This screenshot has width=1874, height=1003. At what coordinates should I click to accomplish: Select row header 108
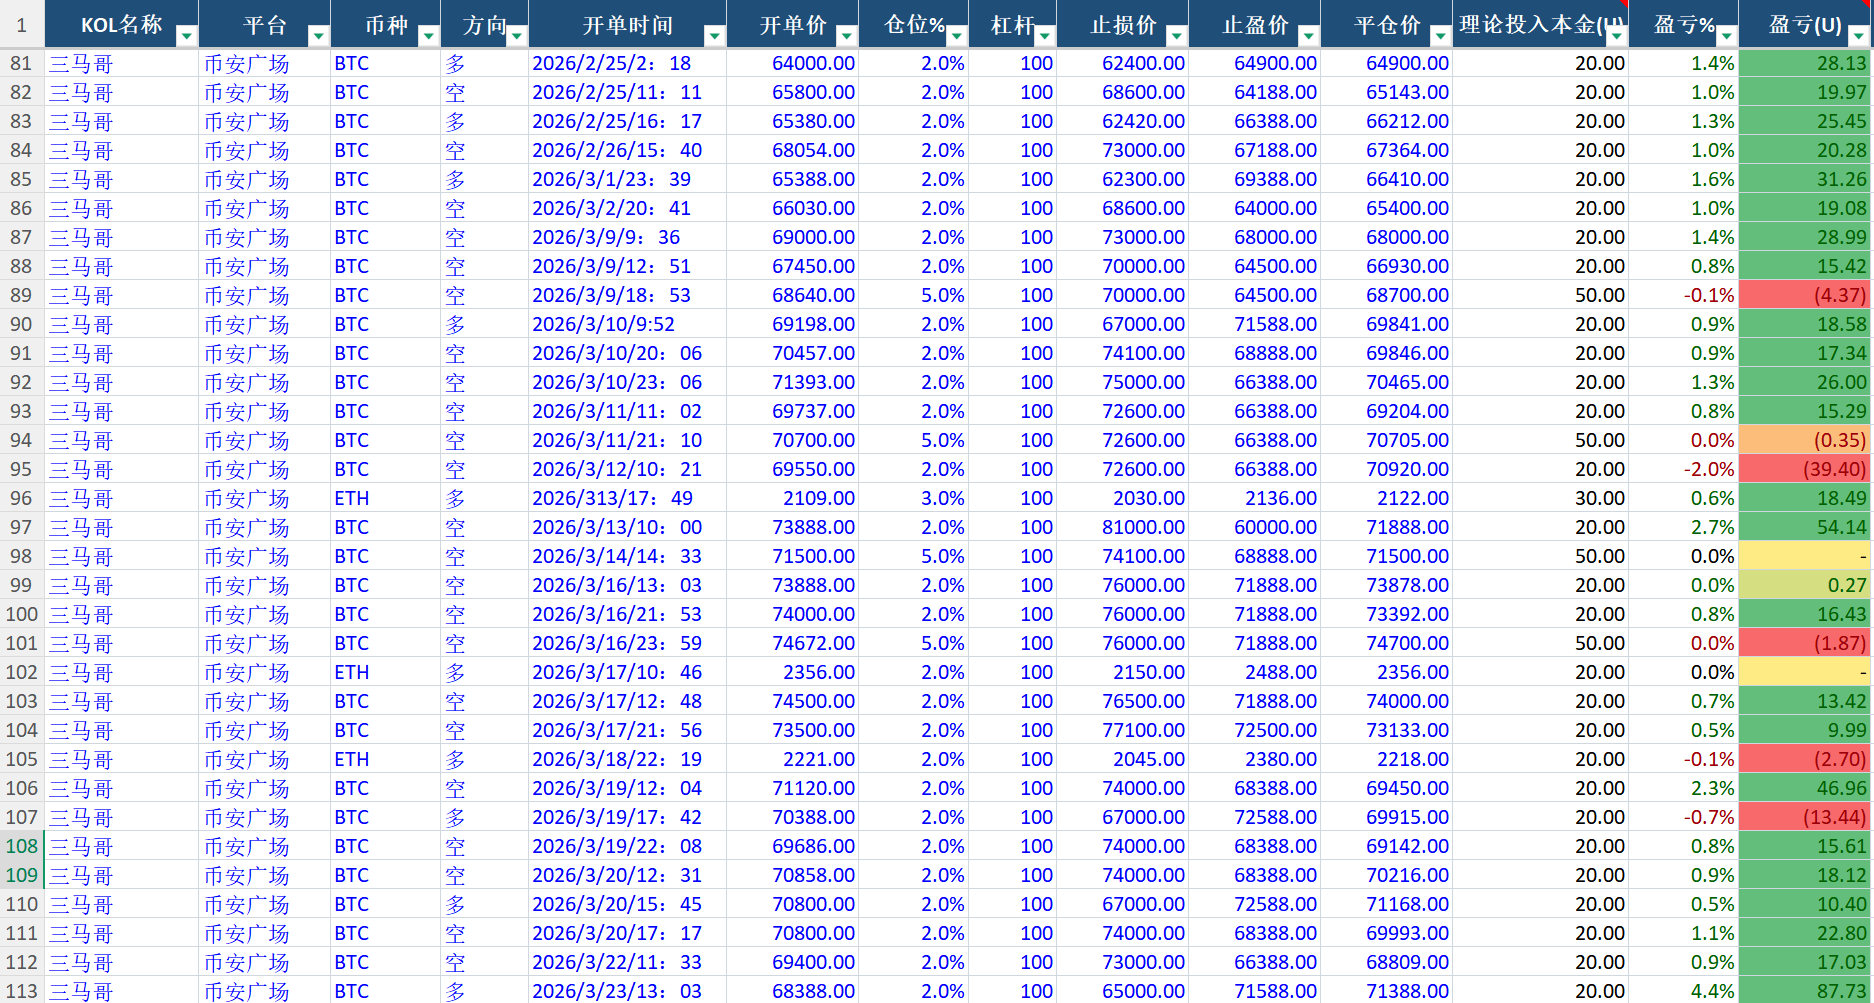tap(21, 846)
